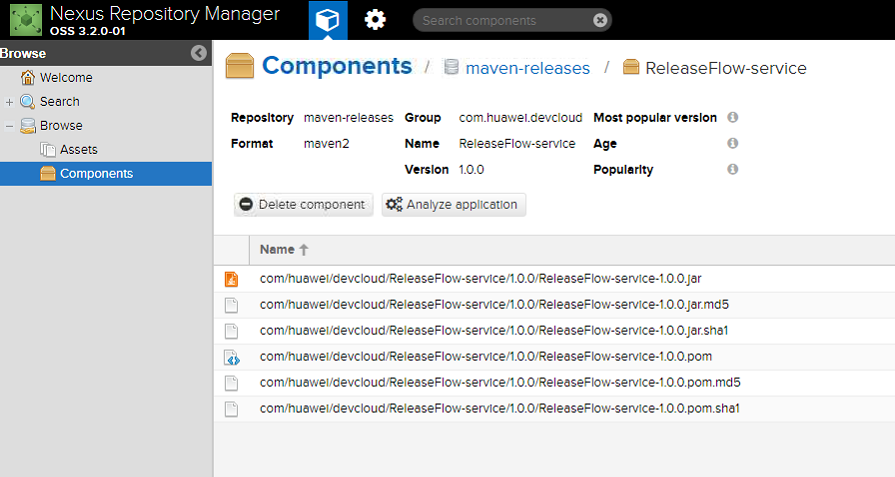Click the Most popular version info icon

coord(733,118)
